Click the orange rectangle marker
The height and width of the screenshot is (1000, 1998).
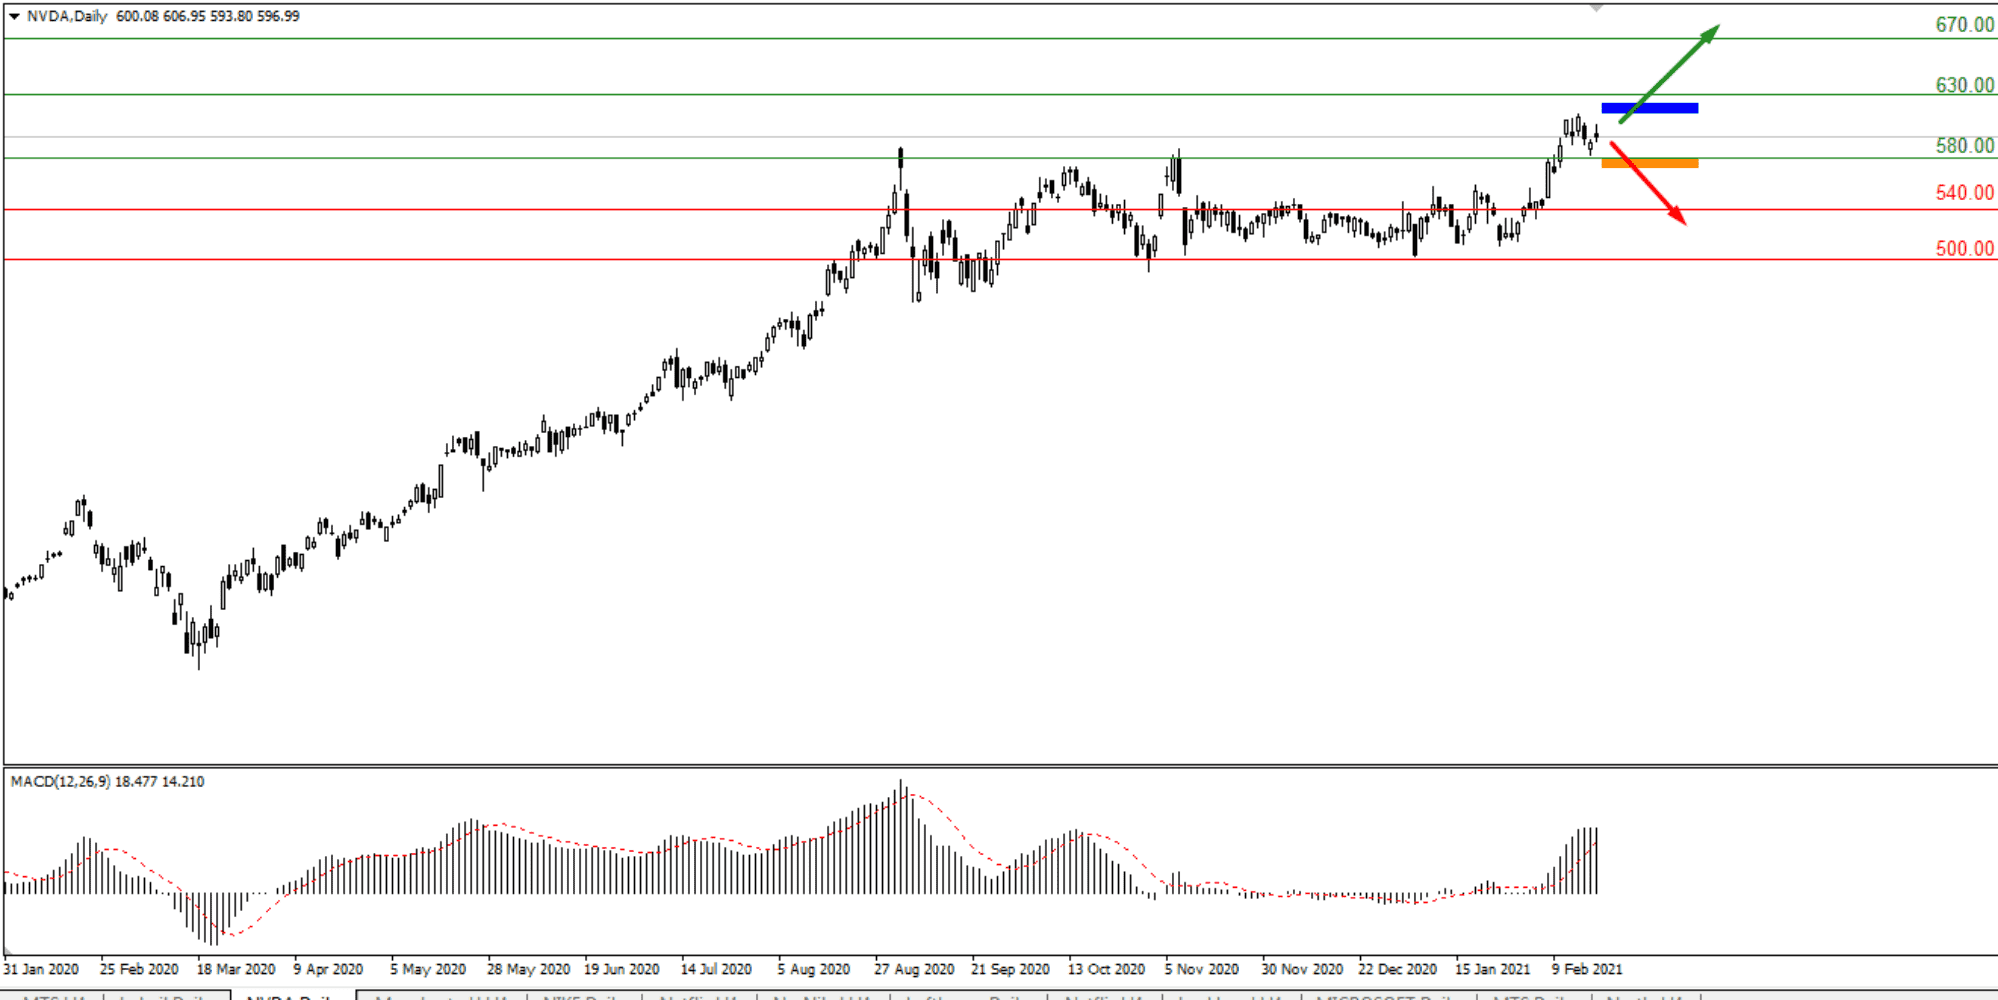click(1649, 163)
